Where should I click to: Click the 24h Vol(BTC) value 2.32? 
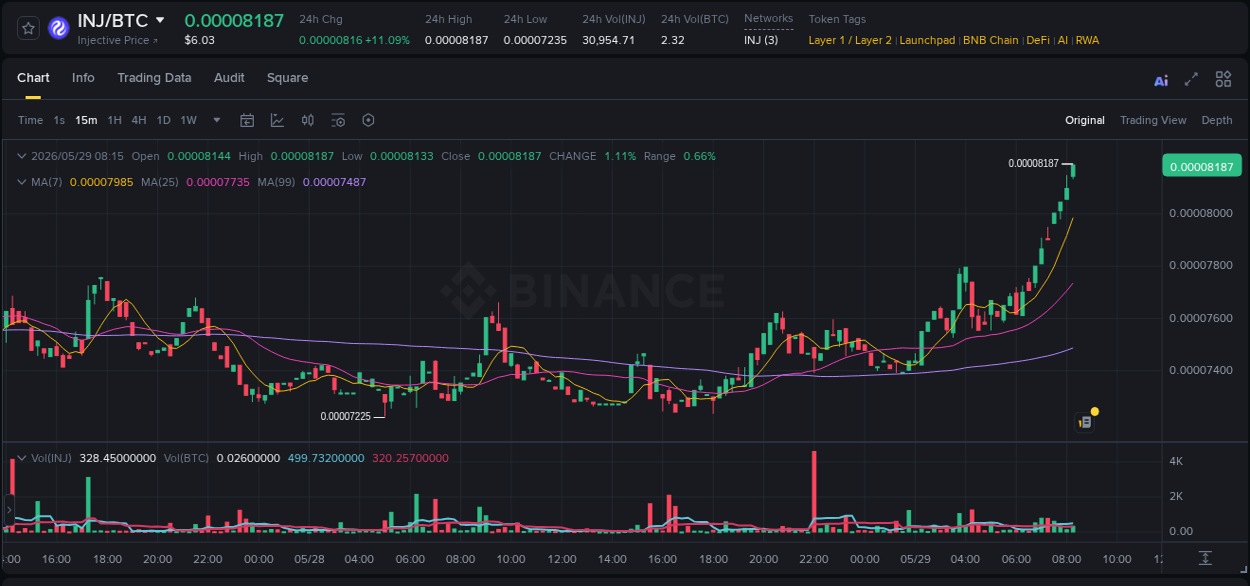[x=673, y=40]
